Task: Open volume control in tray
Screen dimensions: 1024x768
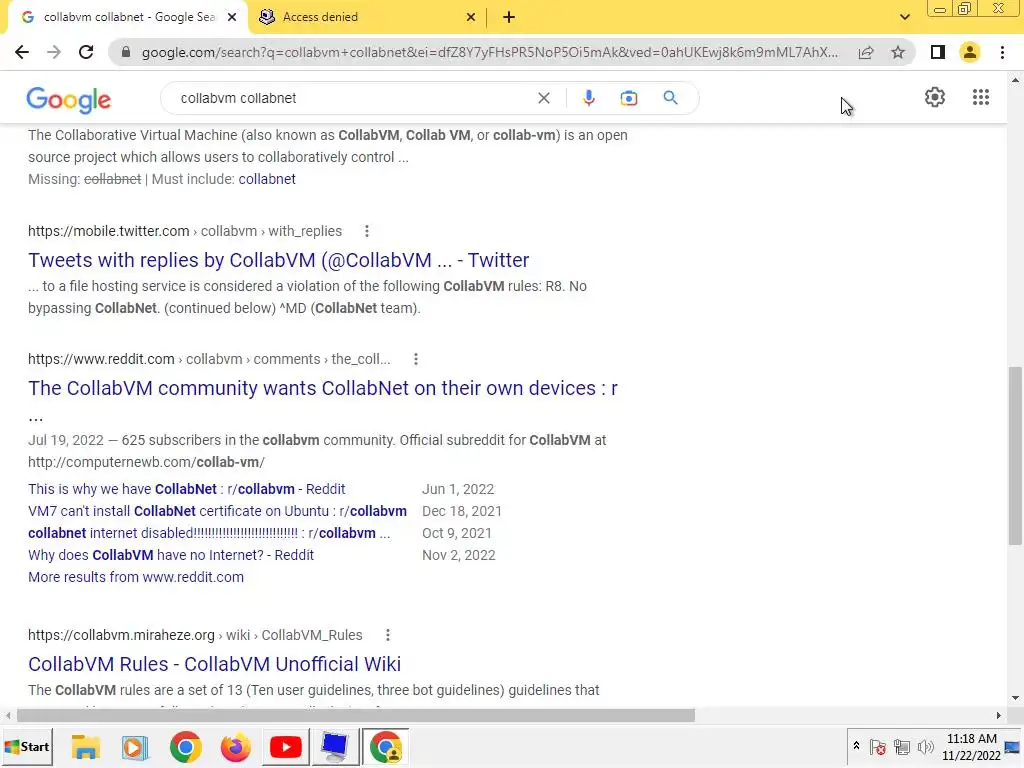Action: coord(925,746)
